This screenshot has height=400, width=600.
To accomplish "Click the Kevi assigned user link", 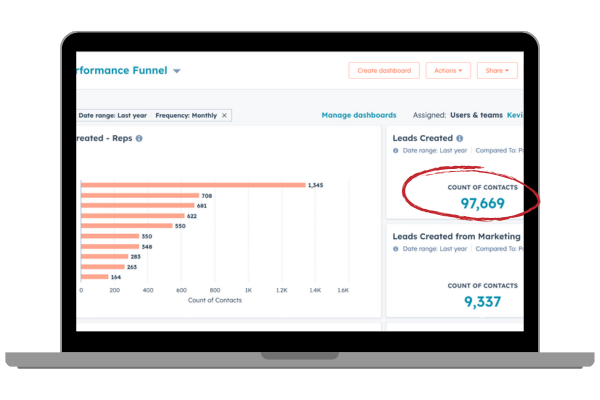I will [515, 115].
